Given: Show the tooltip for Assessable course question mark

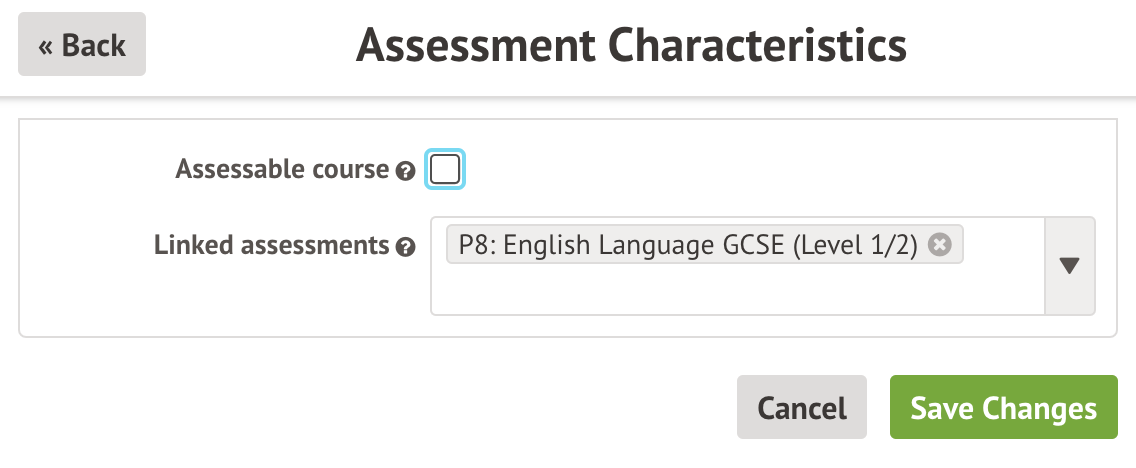Looking at the screenshot, I should pos(405,171).
